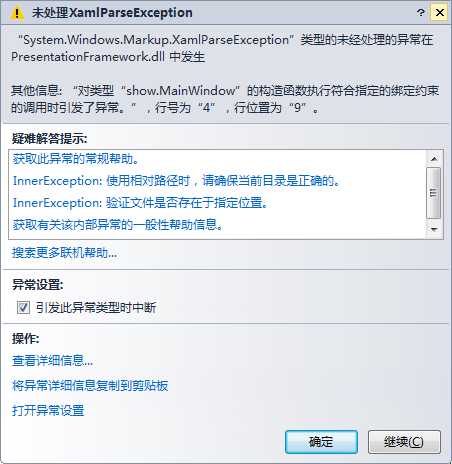The height and width of the screenshot is (464, 452).
Task: Open 打开异常设置 link
Action: (48, 410)
